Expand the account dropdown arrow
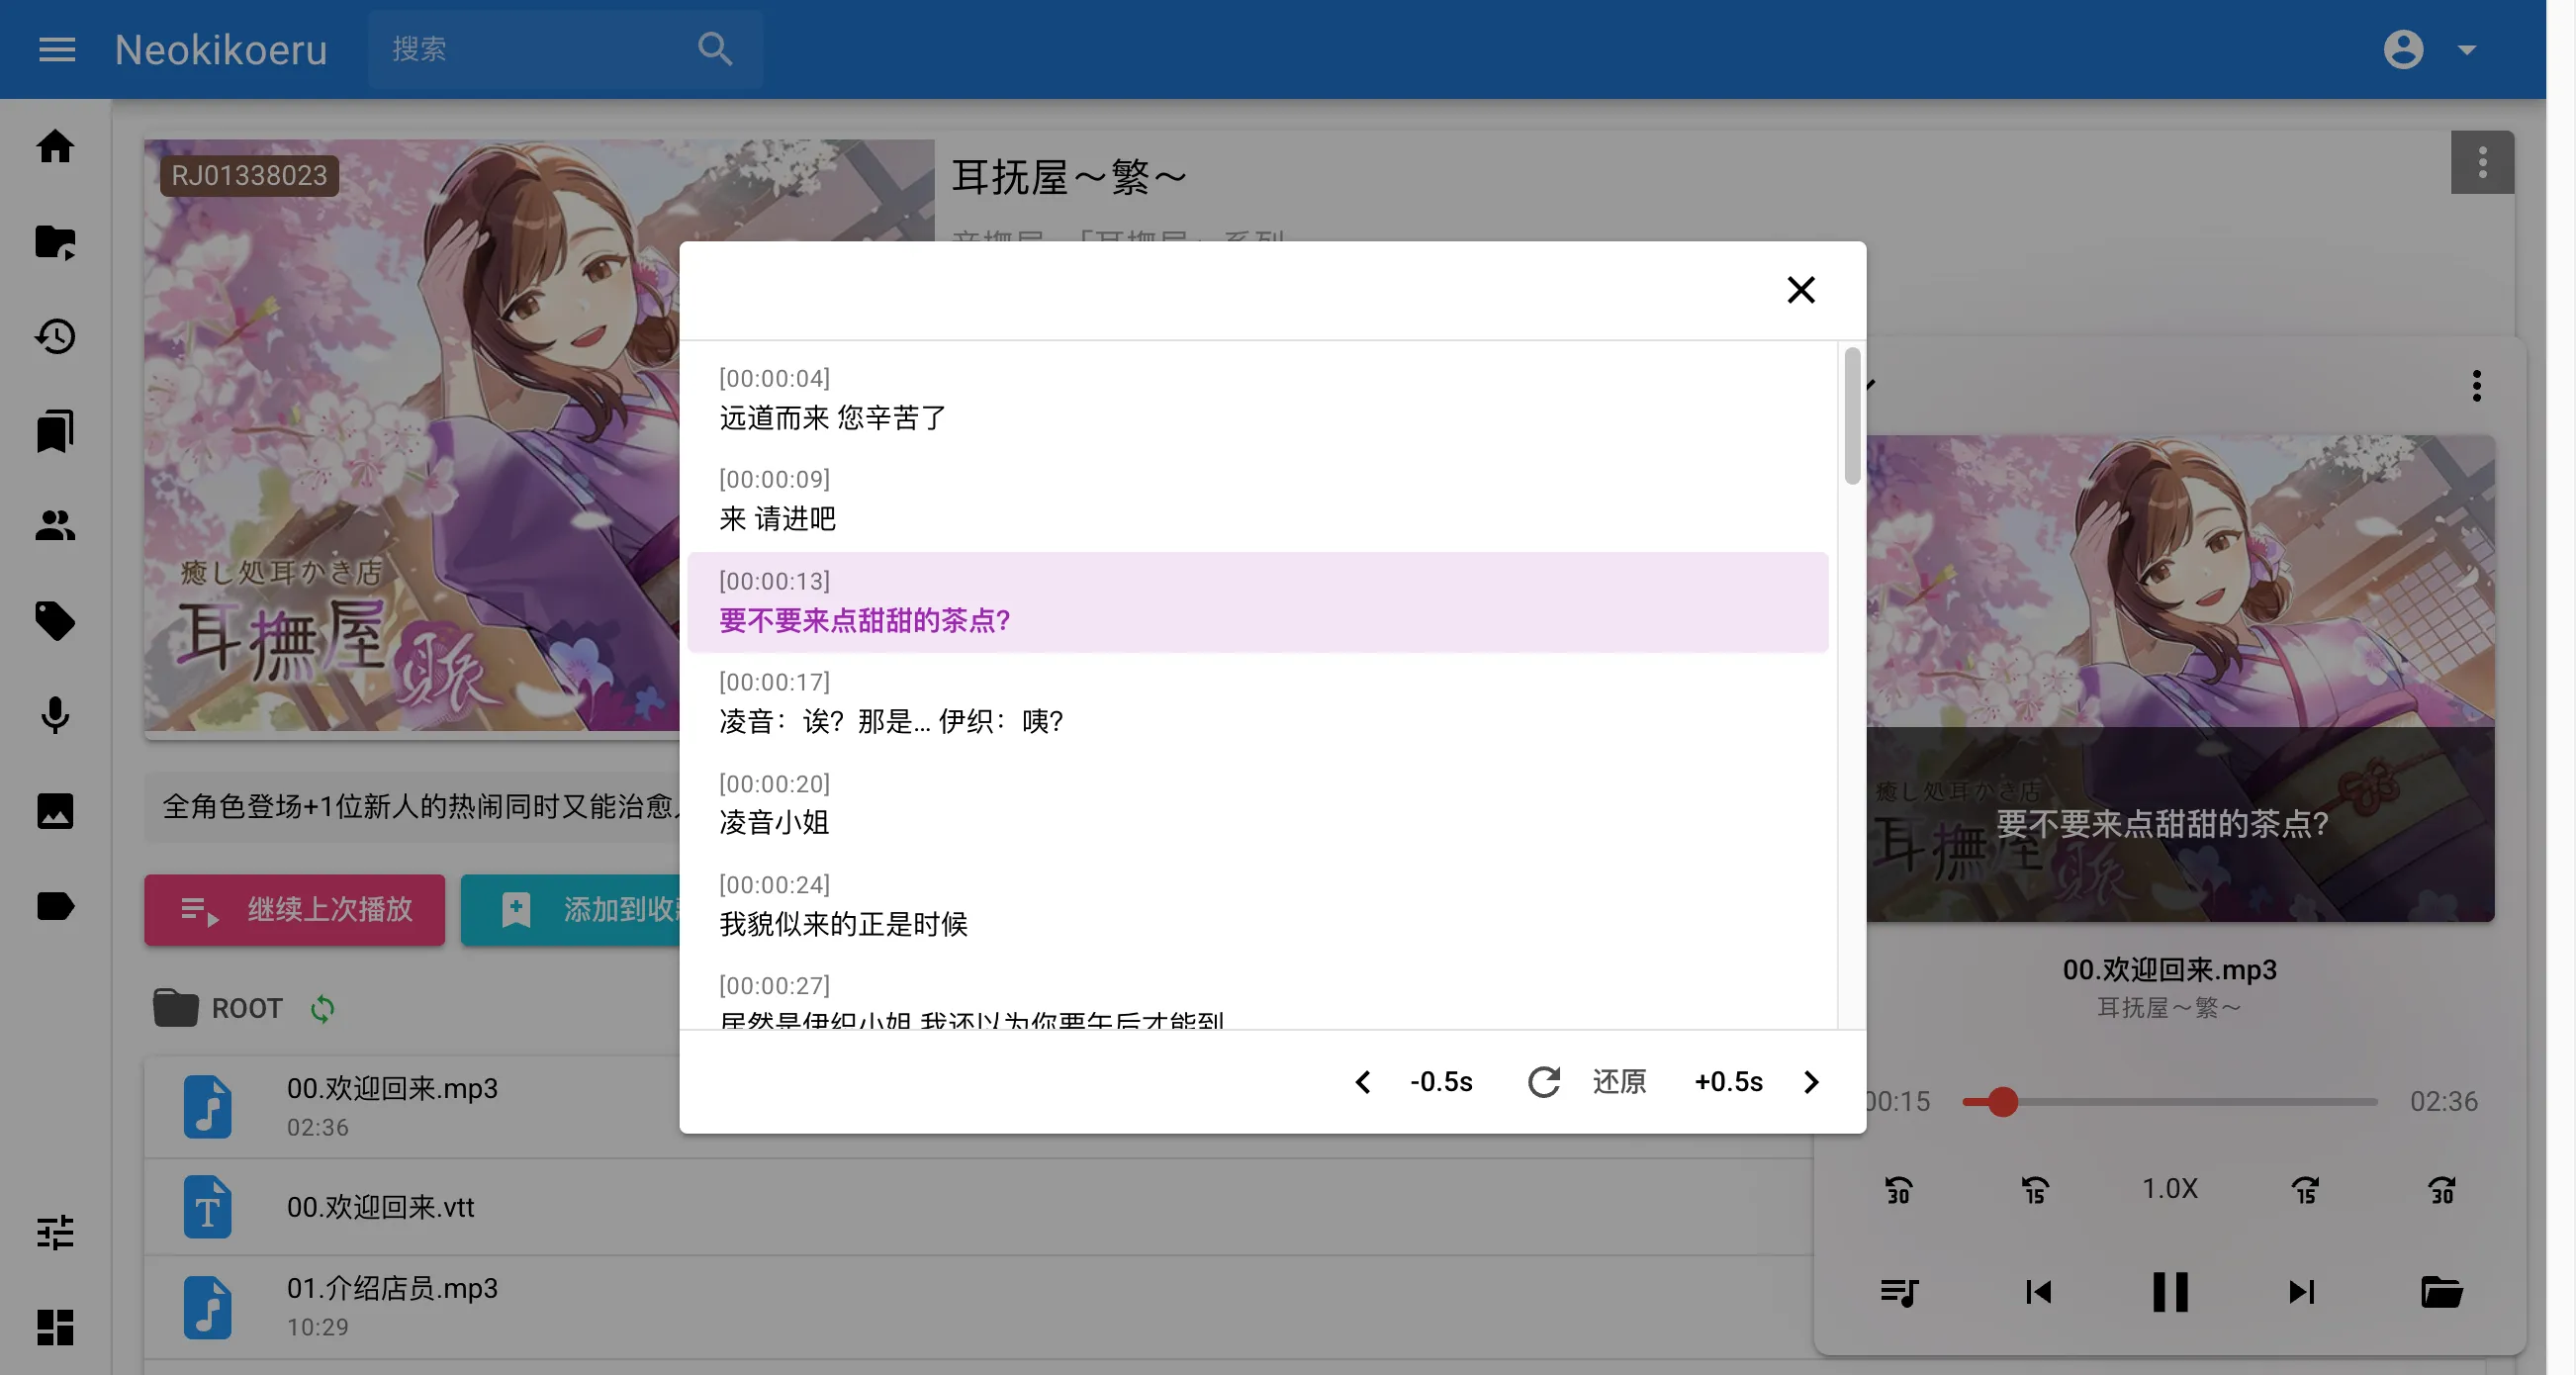 point(2467,49)
